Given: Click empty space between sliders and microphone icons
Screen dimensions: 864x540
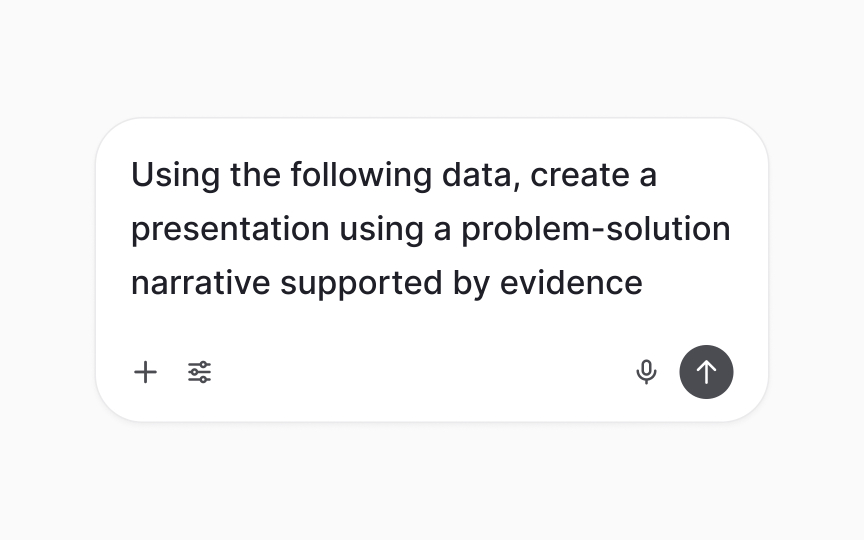Looking at the screenshot, I should [423, 372].
